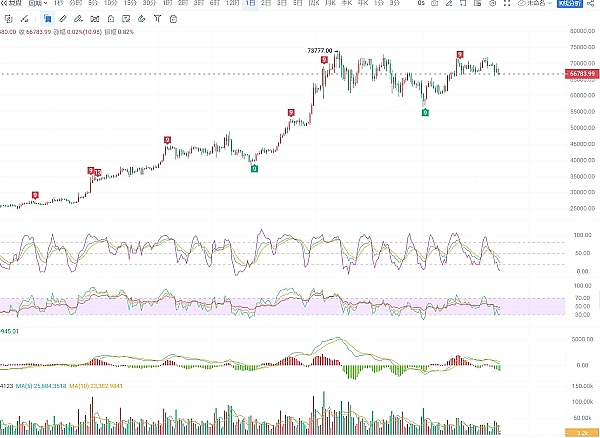This screenshot has width=600, height=438.
Task: Open the chart layout split icon
Action: [x=463, y=3]
